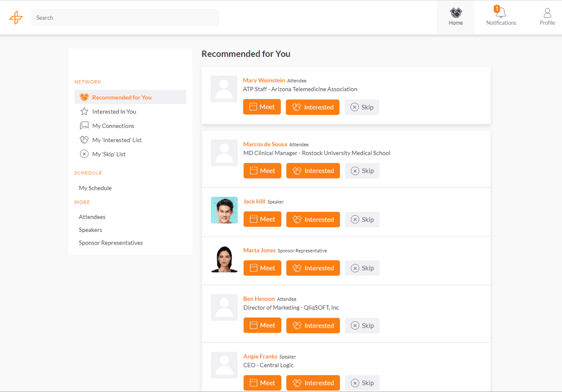Mark Interested for Jack Hill

coord(313,219)
